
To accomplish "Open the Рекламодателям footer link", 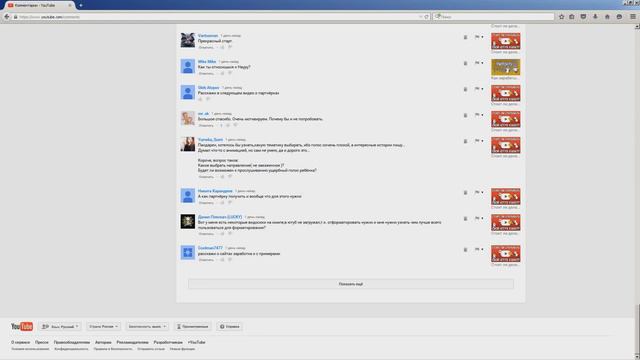I will (x=133, y=342).
